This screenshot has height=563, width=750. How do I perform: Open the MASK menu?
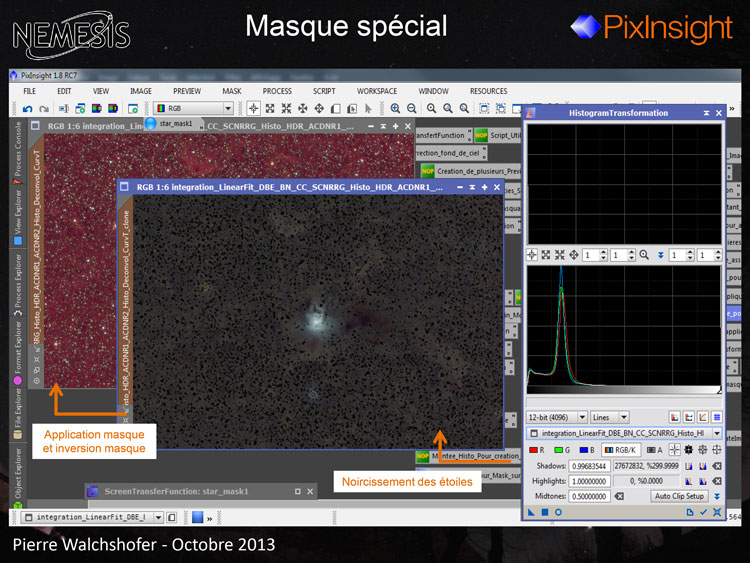[232, 91]
